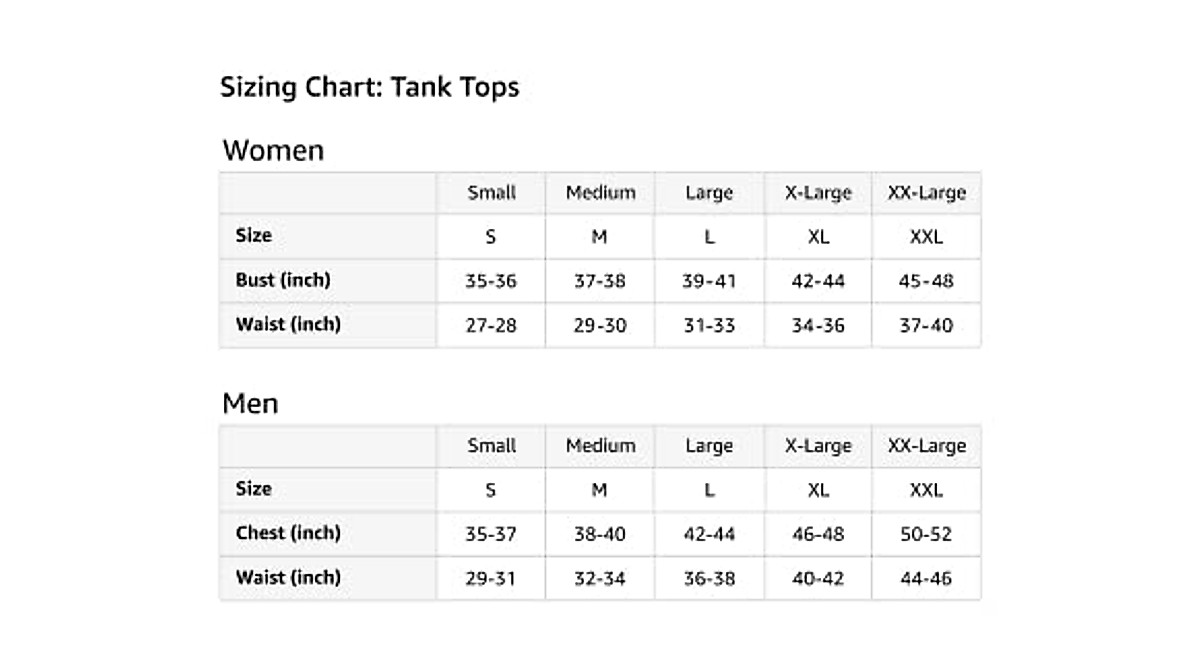Click Women's Small column header
The width and height of the screenshot is (1200, 670).
tap(491, 193)
